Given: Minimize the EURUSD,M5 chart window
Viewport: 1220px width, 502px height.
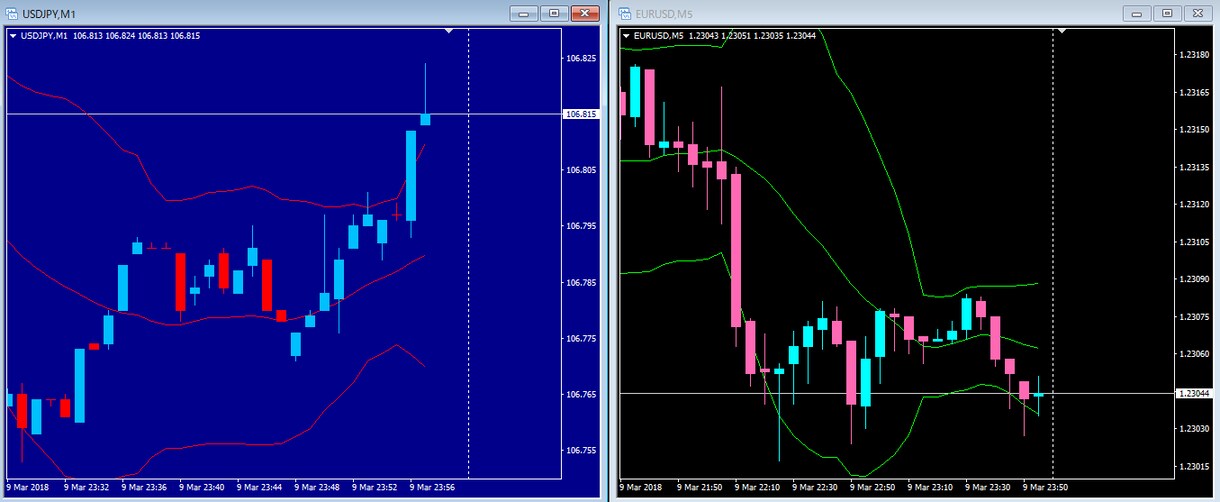Looking at the screenshot, I should pyautogui.click(x=1137, y=13).
